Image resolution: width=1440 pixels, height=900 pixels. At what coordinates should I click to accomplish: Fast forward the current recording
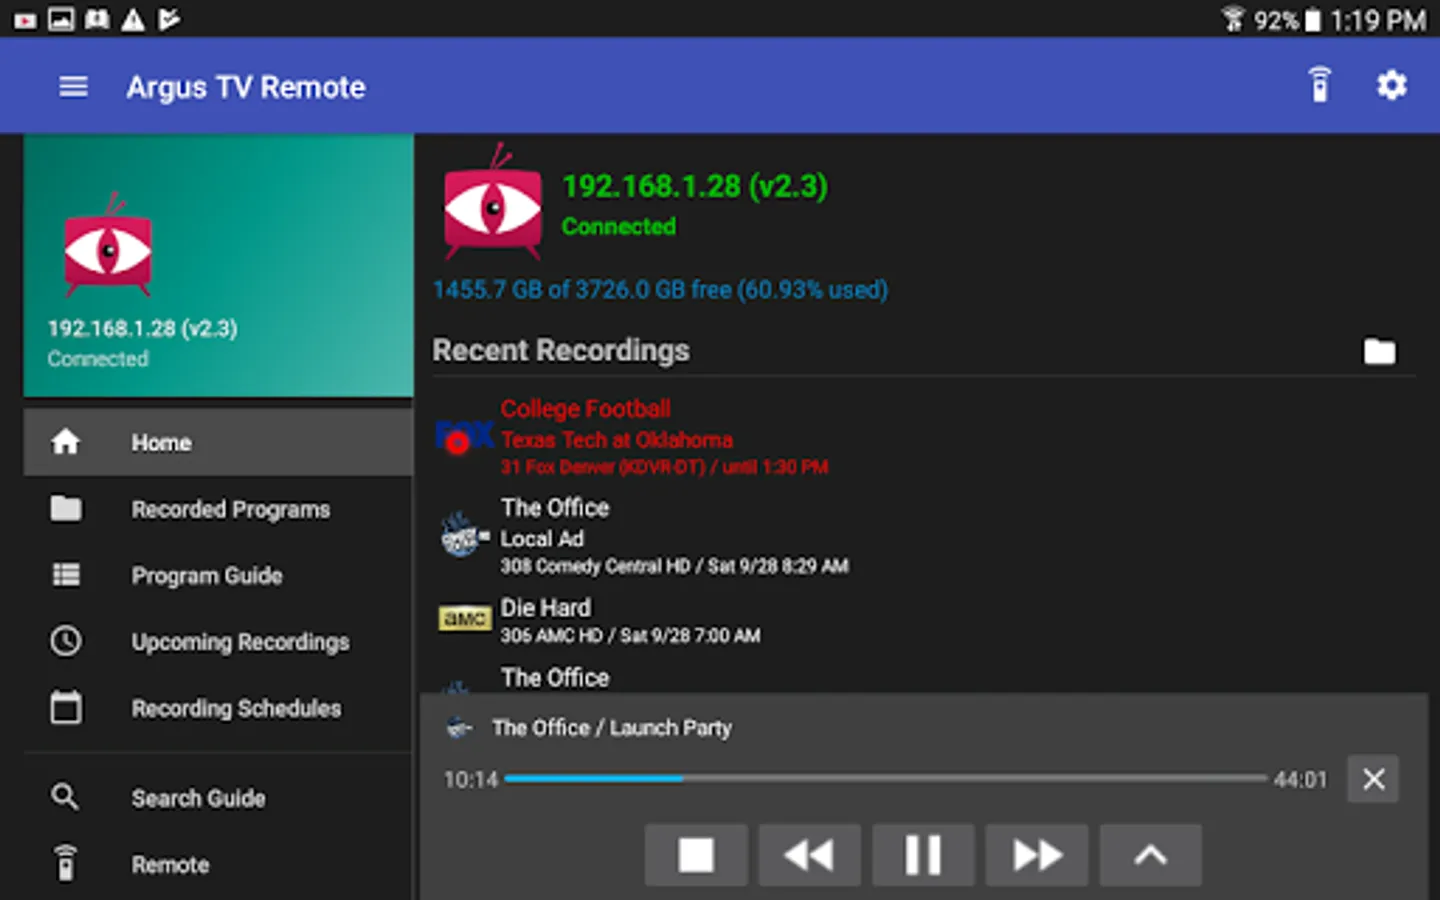click(x=1037, y=855)
